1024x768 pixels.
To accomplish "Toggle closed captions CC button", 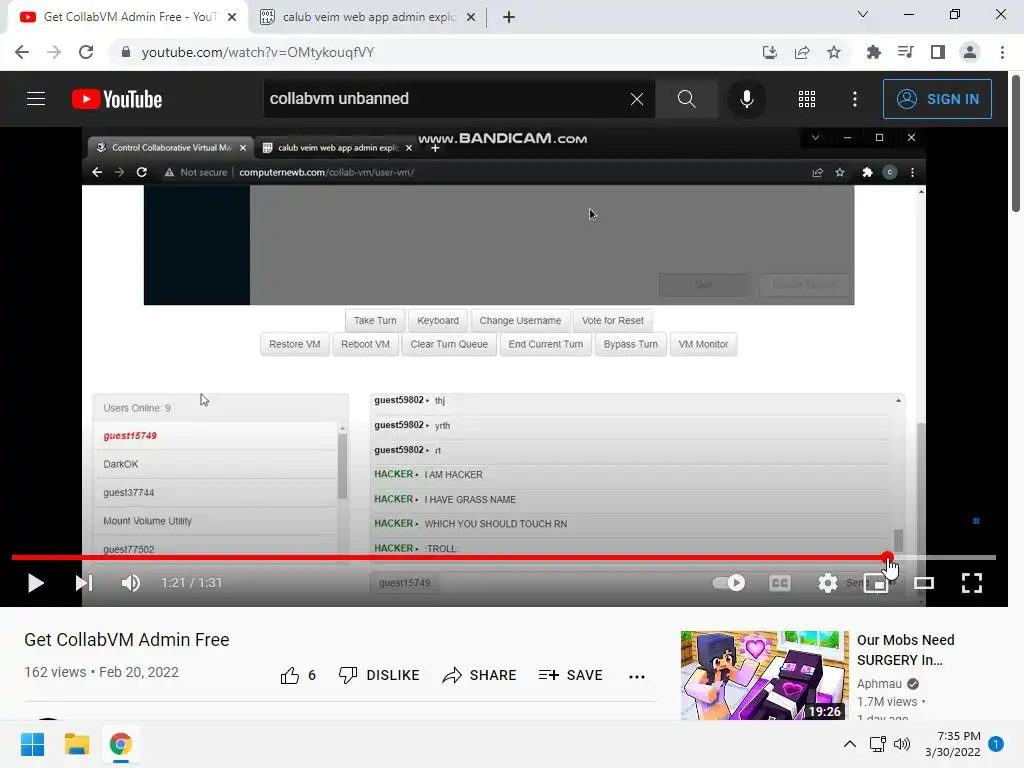I will coord(780,583).
